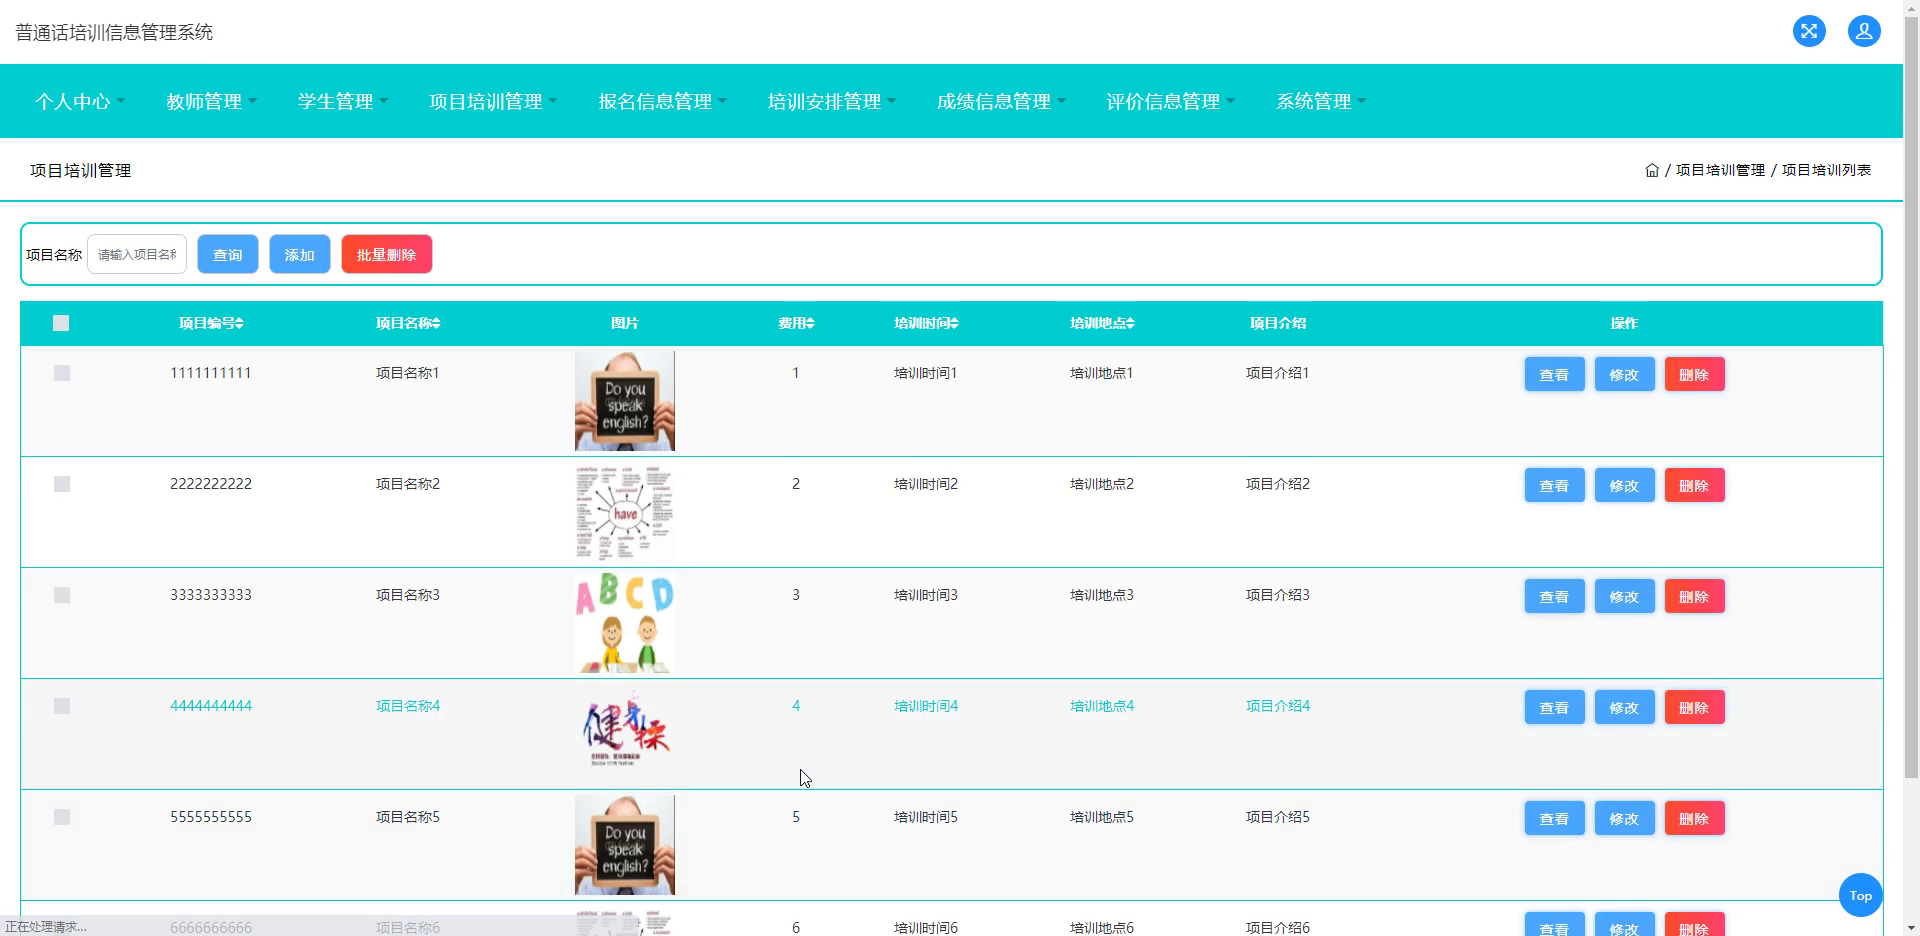Expand the 项目培训管理 dropdown
This screenshot has height=936, width=1920.
point(493,101)
